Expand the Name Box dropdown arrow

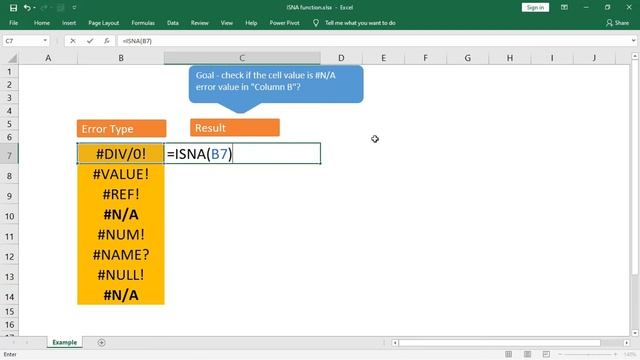(45, 41)
